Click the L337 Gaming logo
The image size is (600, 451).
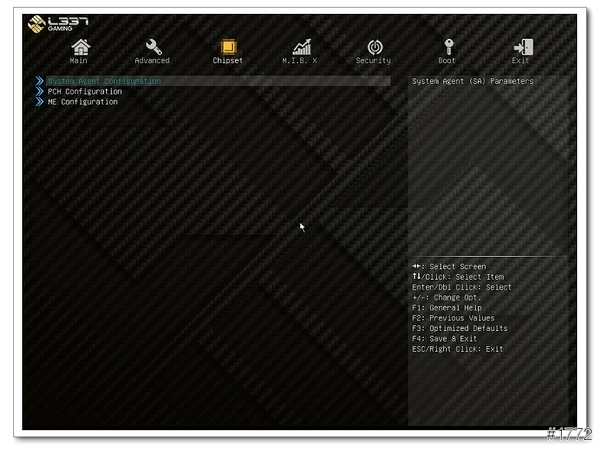[58, 24]
